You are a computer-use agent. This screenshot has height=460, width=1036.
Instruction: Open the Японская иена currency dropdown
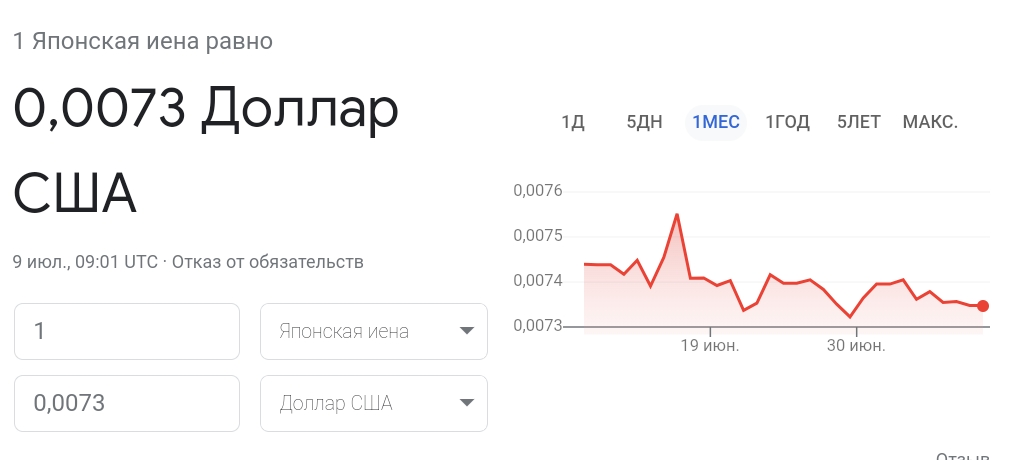(374, 331)
